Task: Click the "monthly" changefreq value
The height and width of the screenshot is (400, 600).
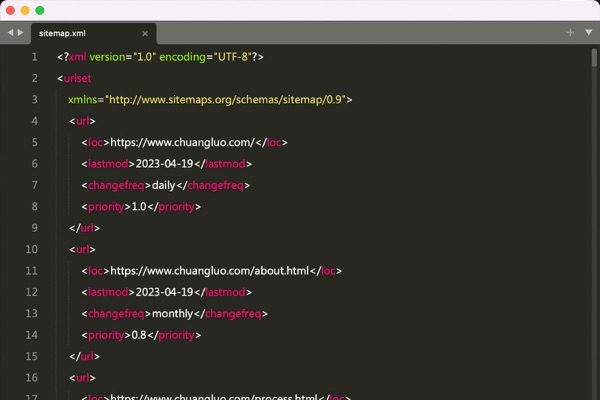Action: click(x=172, y=313)
